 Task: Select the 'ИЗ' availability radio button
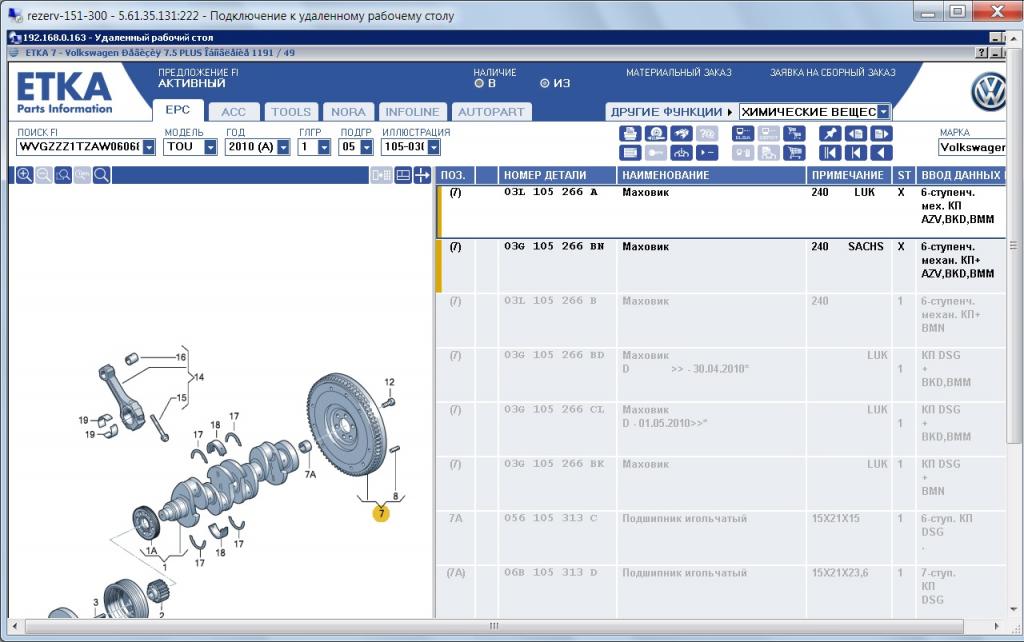[x=545, y=84]
